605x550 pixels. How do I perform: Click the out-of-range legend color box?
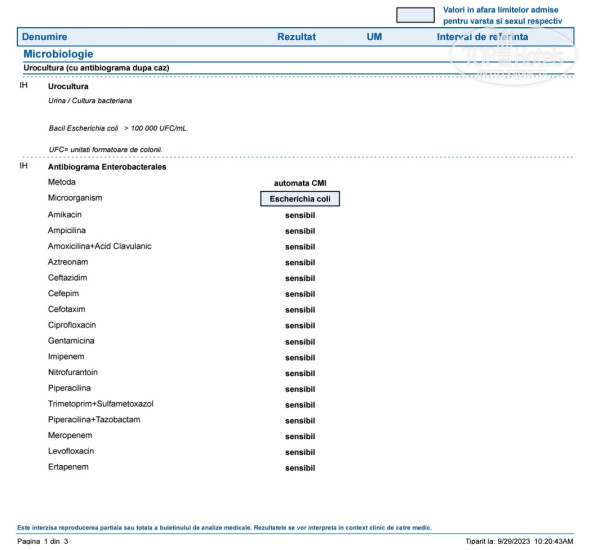415,15
